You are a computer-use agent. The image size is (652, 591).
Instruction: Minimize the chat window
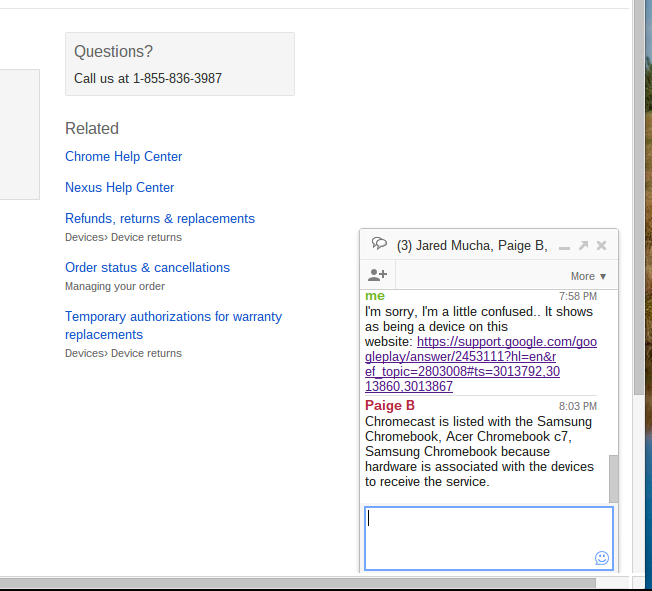point(565,246)
